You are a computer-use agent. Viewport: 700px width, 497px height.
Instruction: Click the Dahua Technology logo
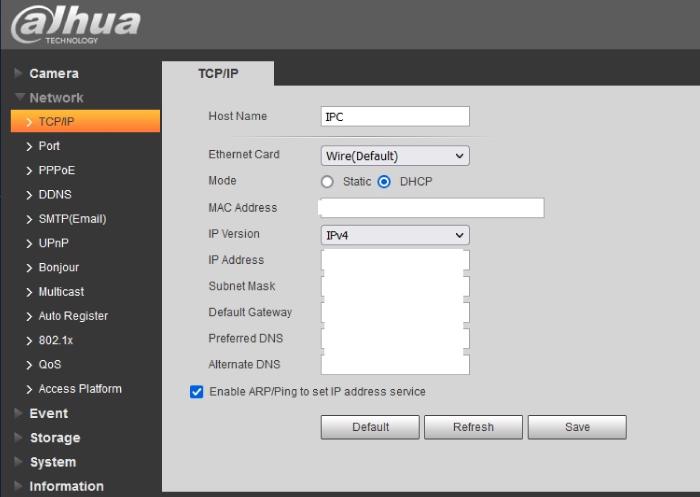click(75, 25)
